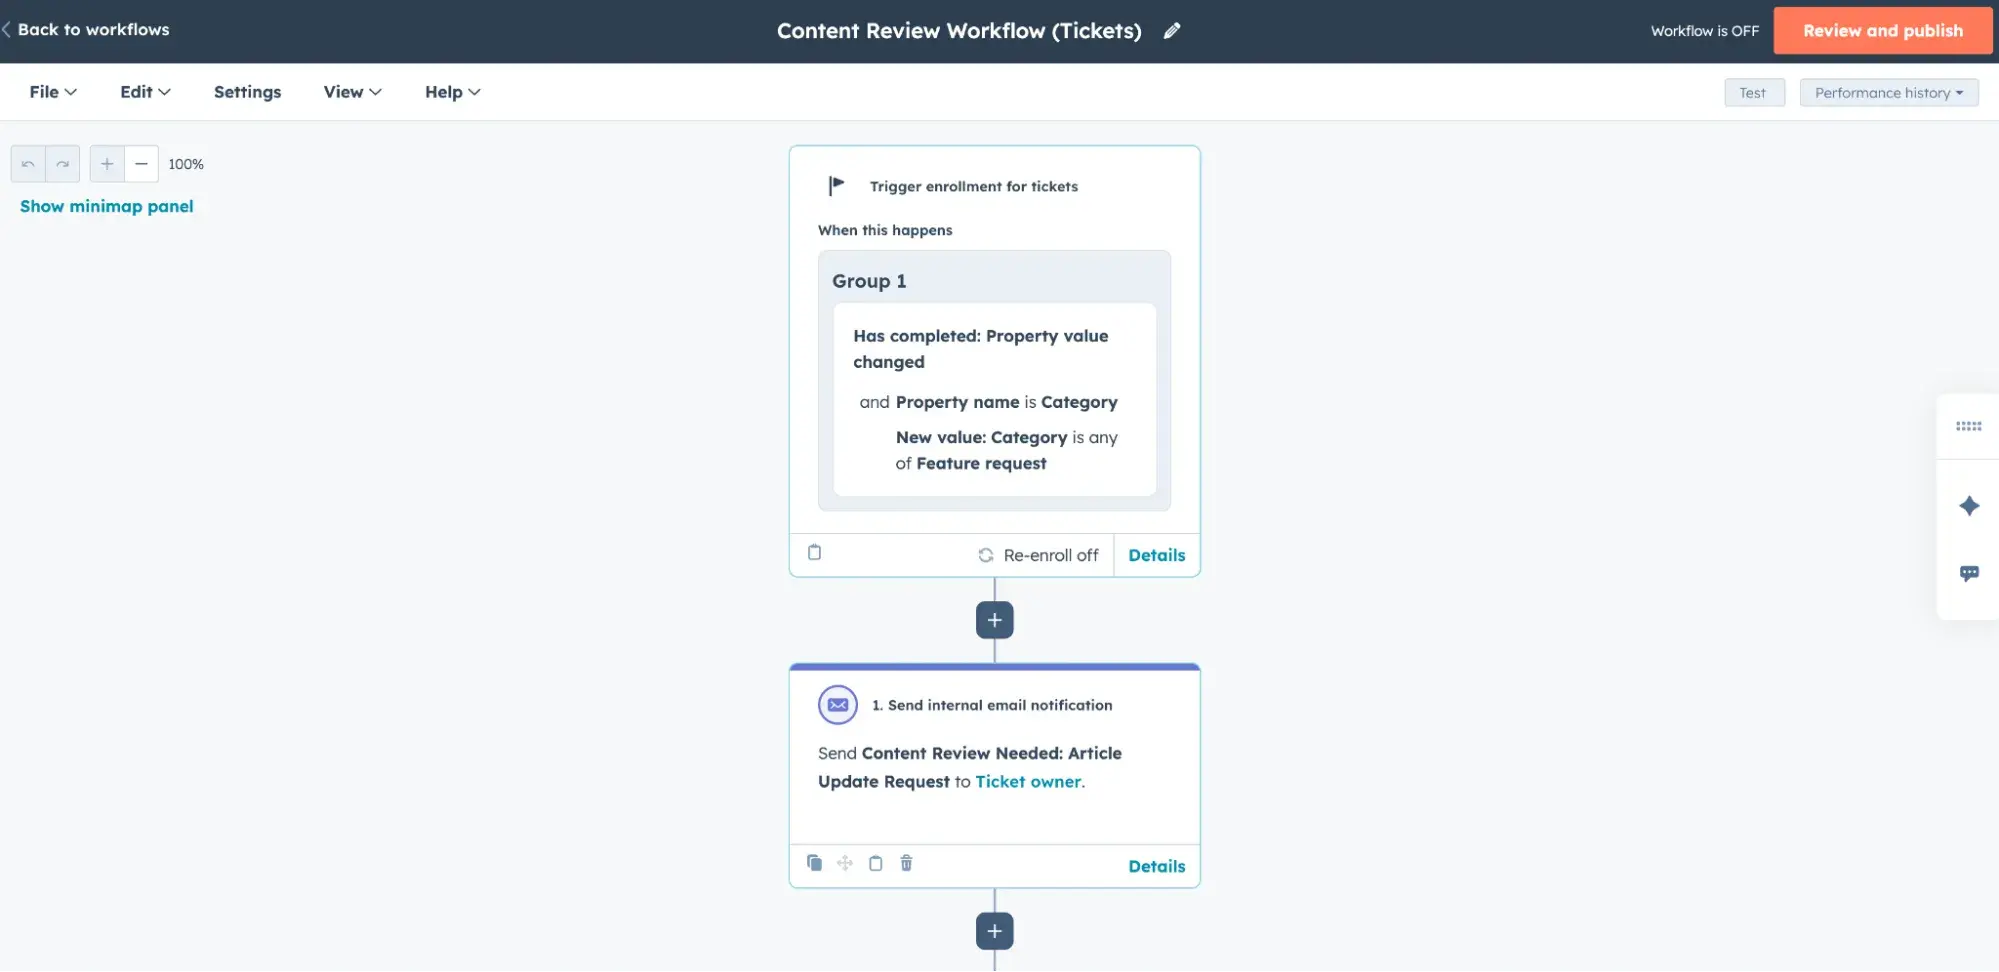
Task: Turn on the workflow from Workflow is OFF
Action: [1704, 31]
